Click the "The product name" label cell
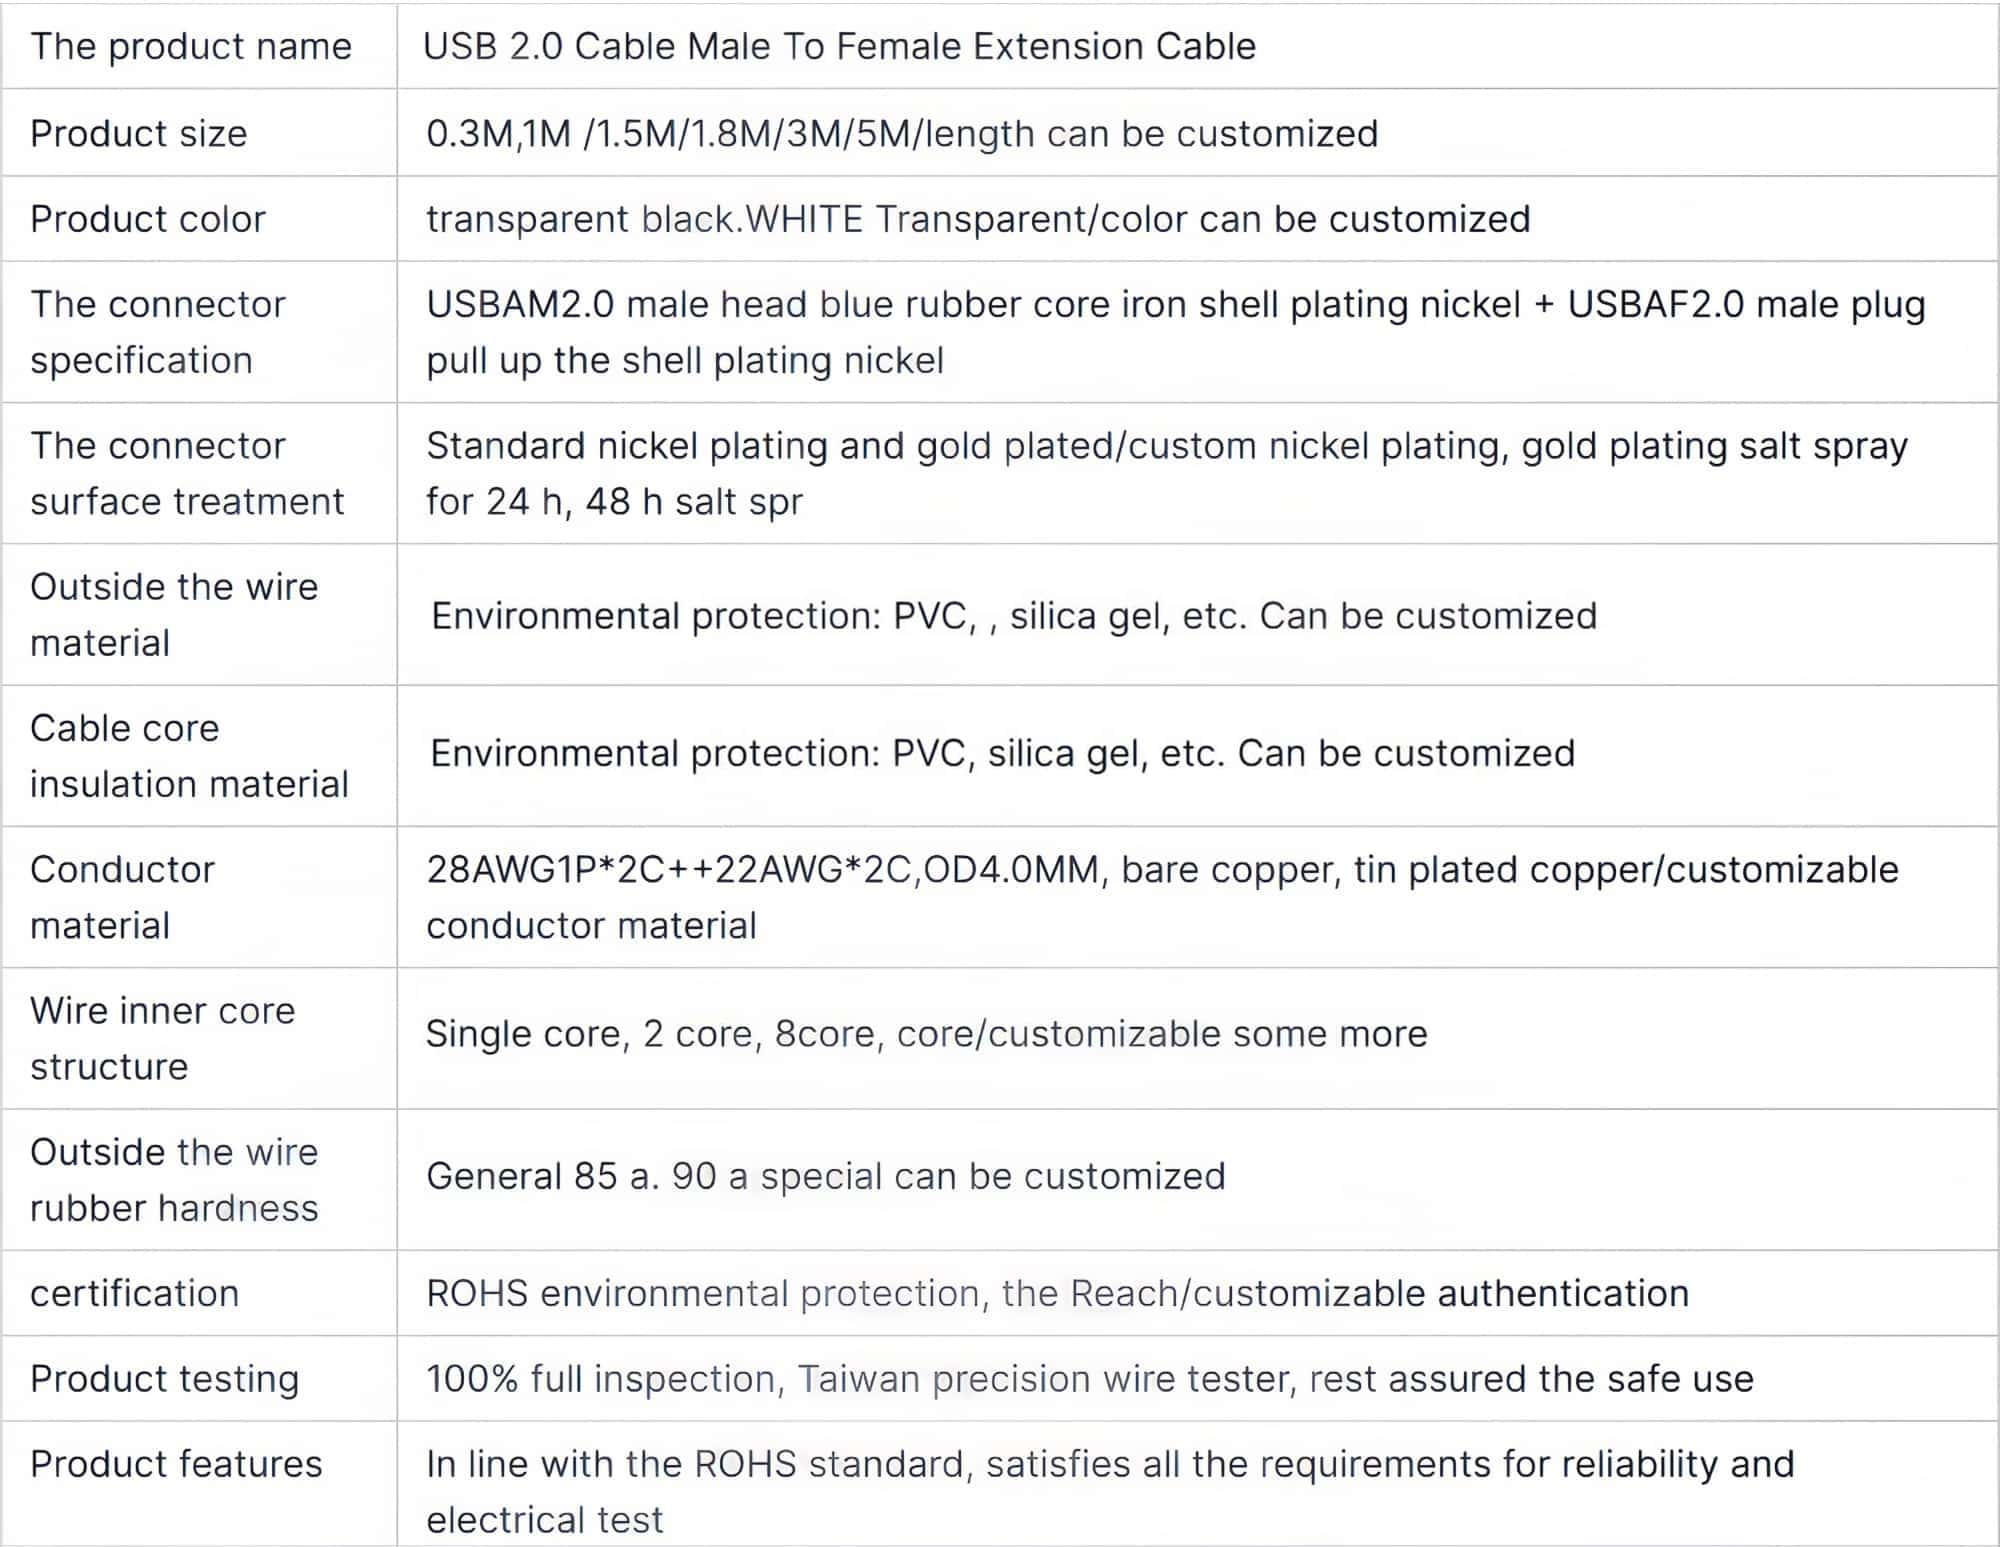The width and height of the screenshot is (2000, 1547). tap(191, 47)
